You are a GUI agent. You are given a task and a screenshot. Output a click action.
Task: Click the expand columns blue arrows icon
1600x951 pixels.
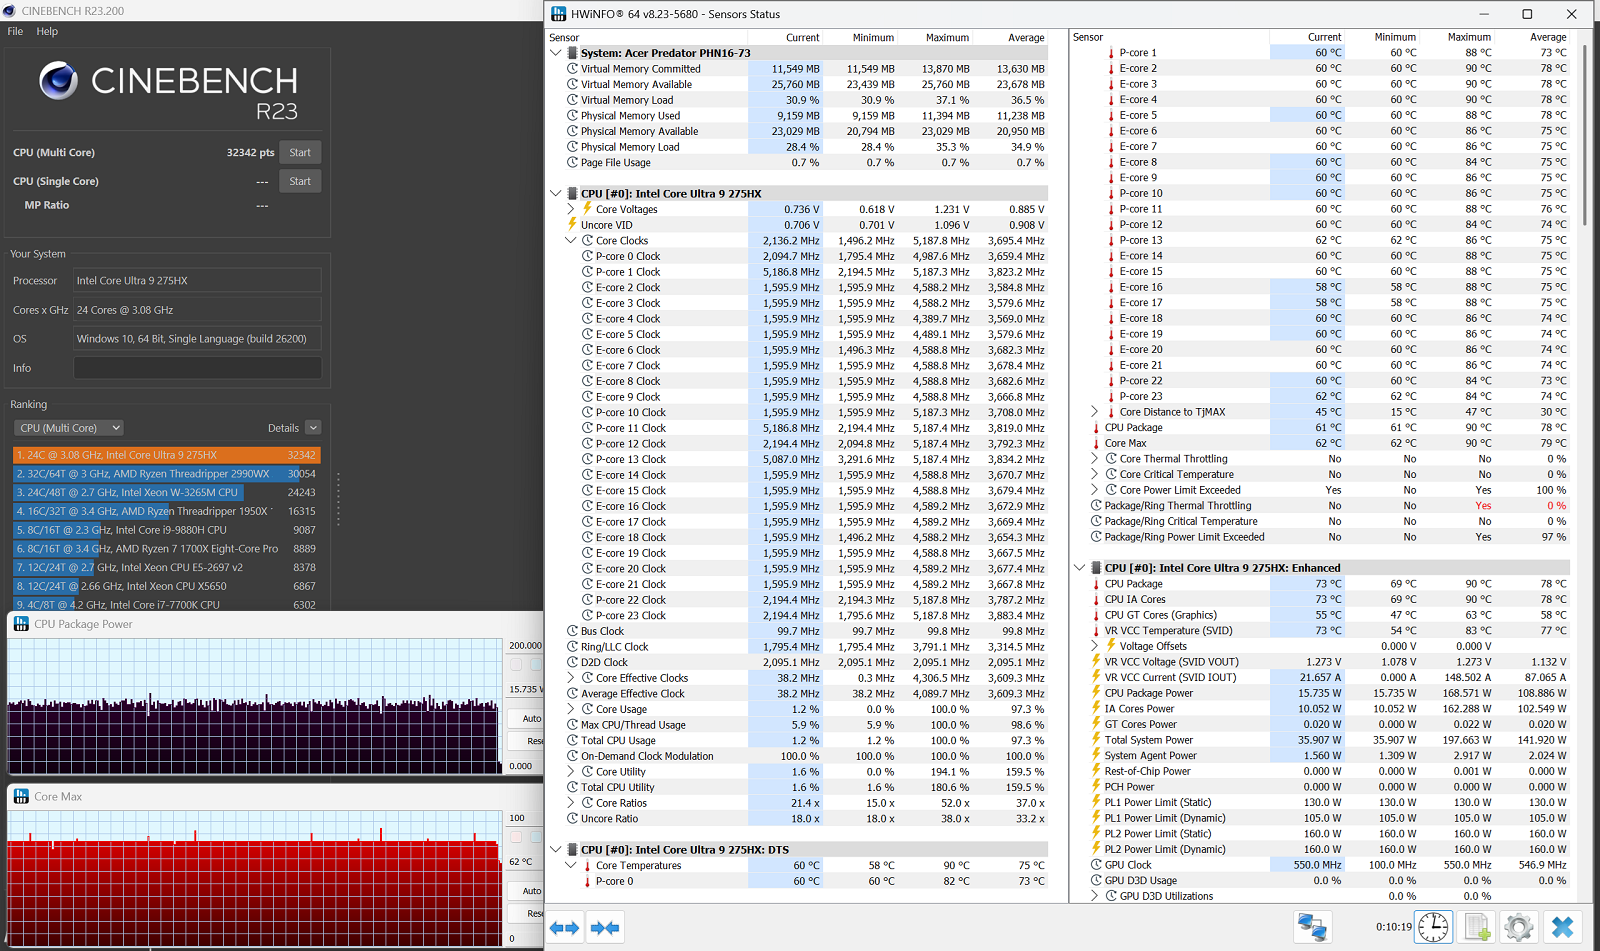click(565, 928)
